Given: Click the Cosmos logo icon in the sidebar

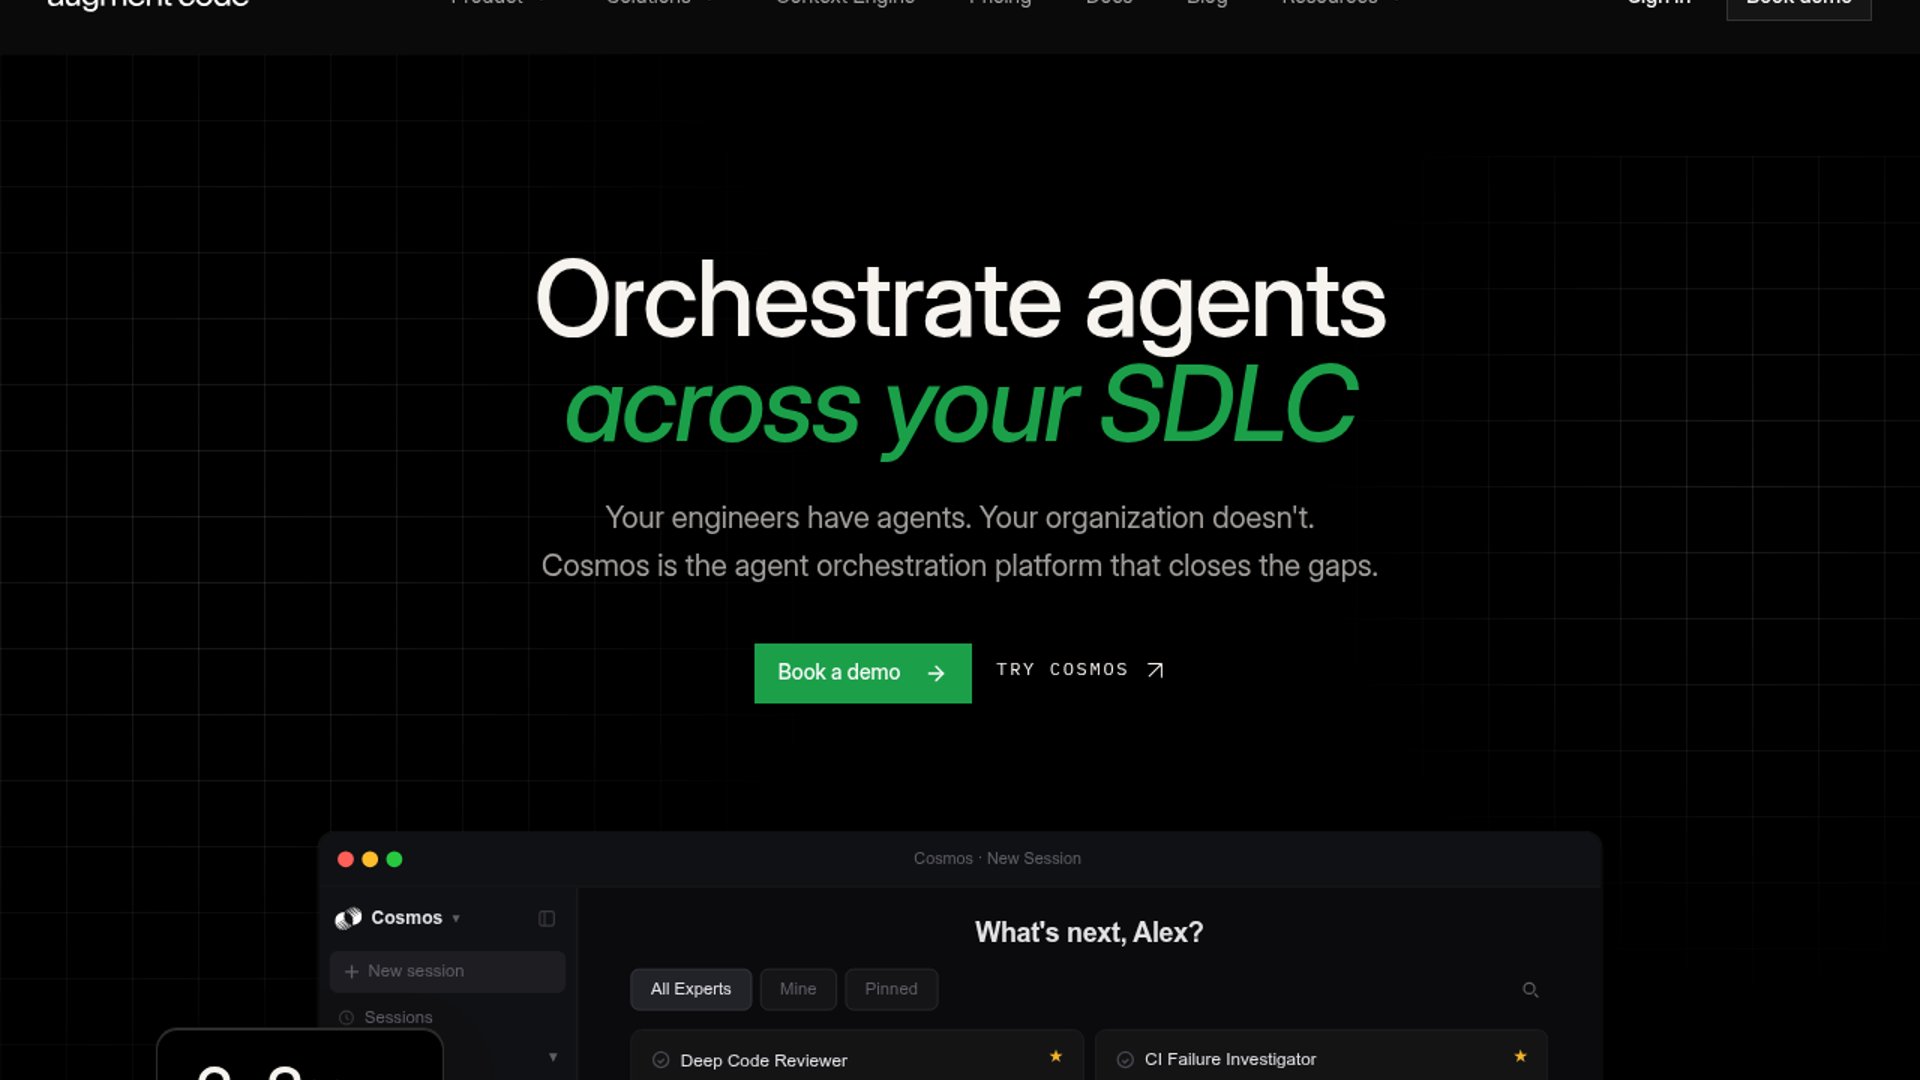Looking at the screenshot, I should tap(348, 918).
